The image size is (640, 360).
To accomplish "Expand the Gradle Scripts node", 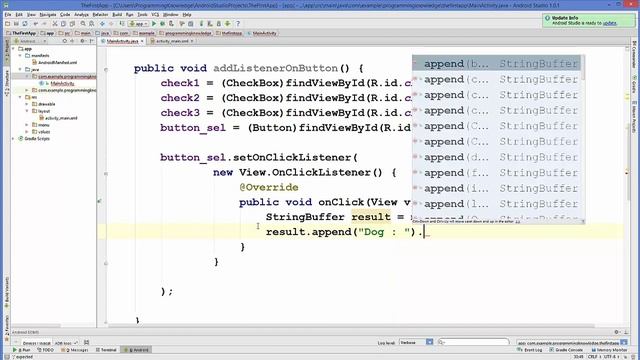I will coord(13,139).
